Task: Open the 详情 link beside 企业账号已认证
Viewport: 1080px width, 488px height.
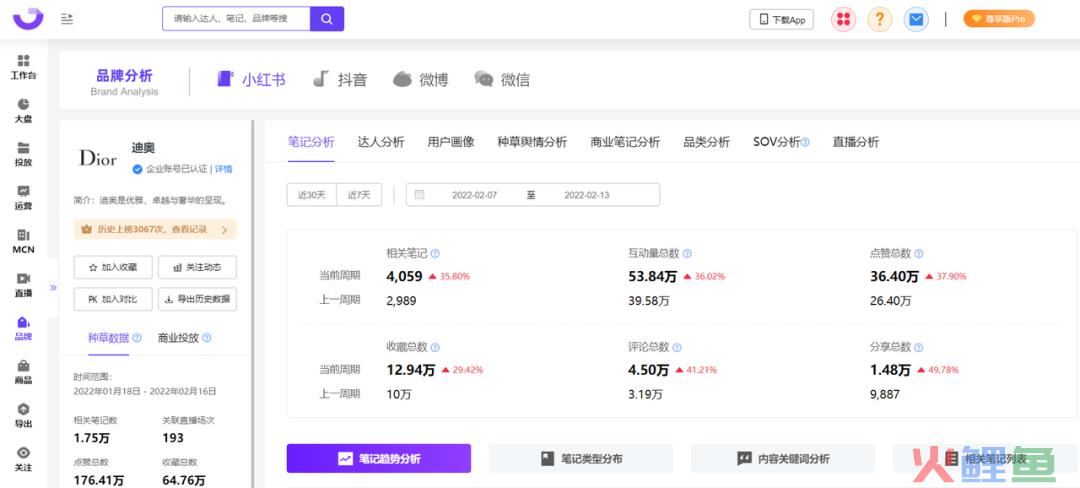Action: click(223, 169)
